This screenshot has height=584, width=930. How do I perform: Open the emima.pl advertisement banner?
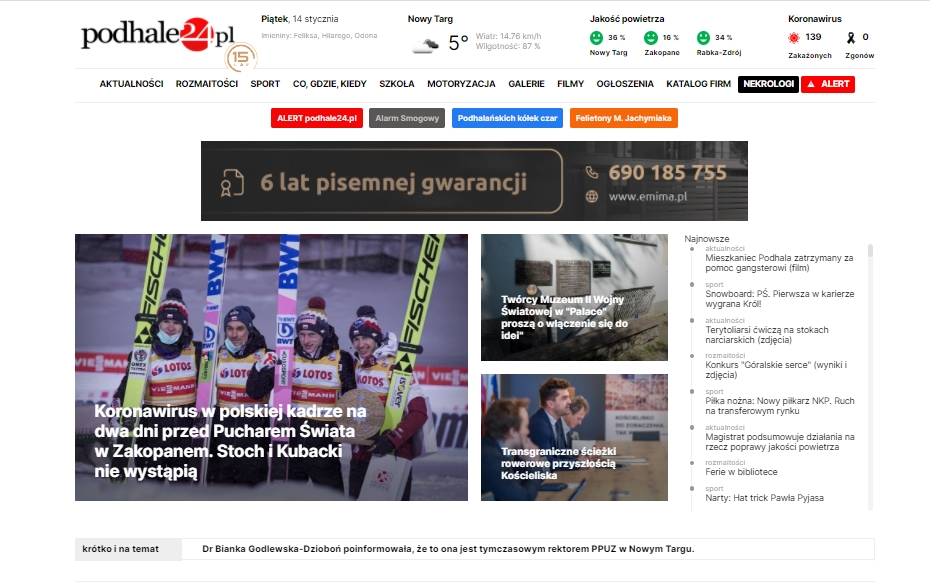pos(474,181)
